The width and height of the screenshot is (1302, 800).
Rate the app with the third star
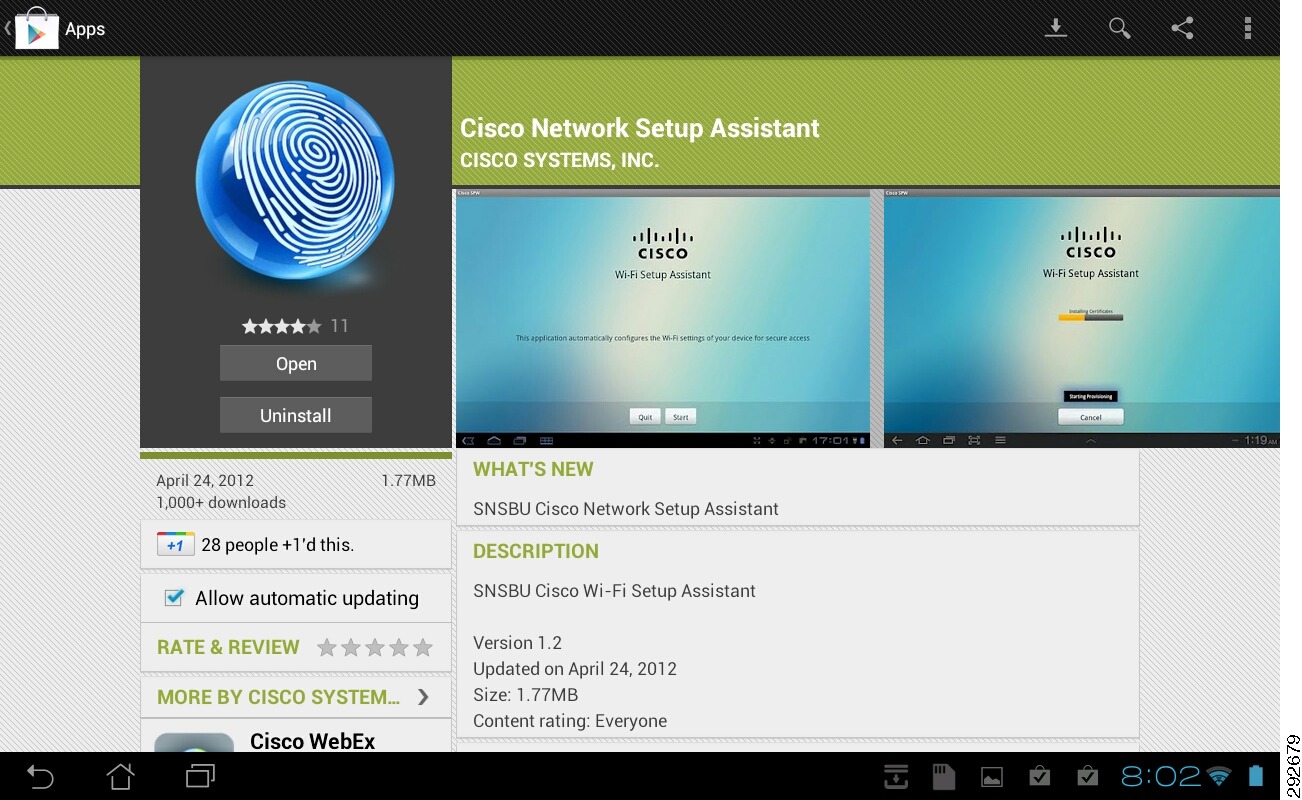pyautogui.click(x=375, y=648)
